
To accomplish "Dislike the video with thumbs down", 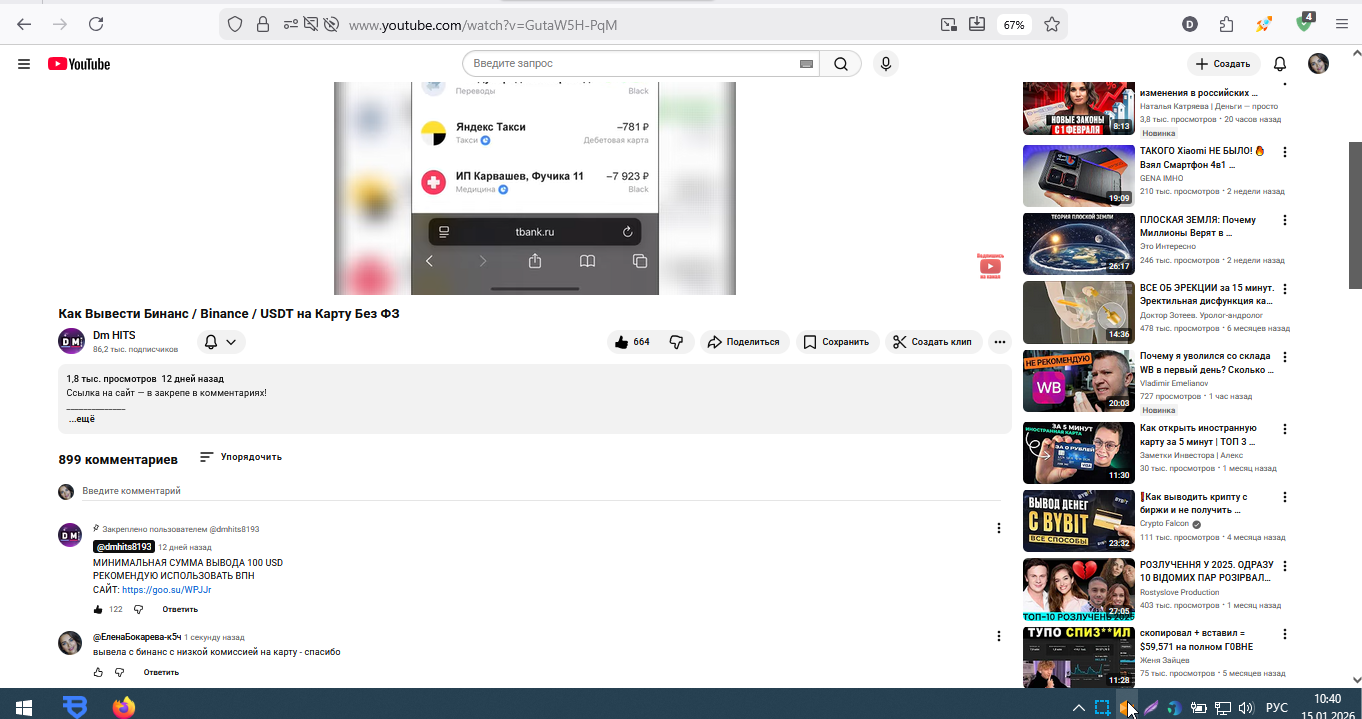I will click(x=676, y=342).
